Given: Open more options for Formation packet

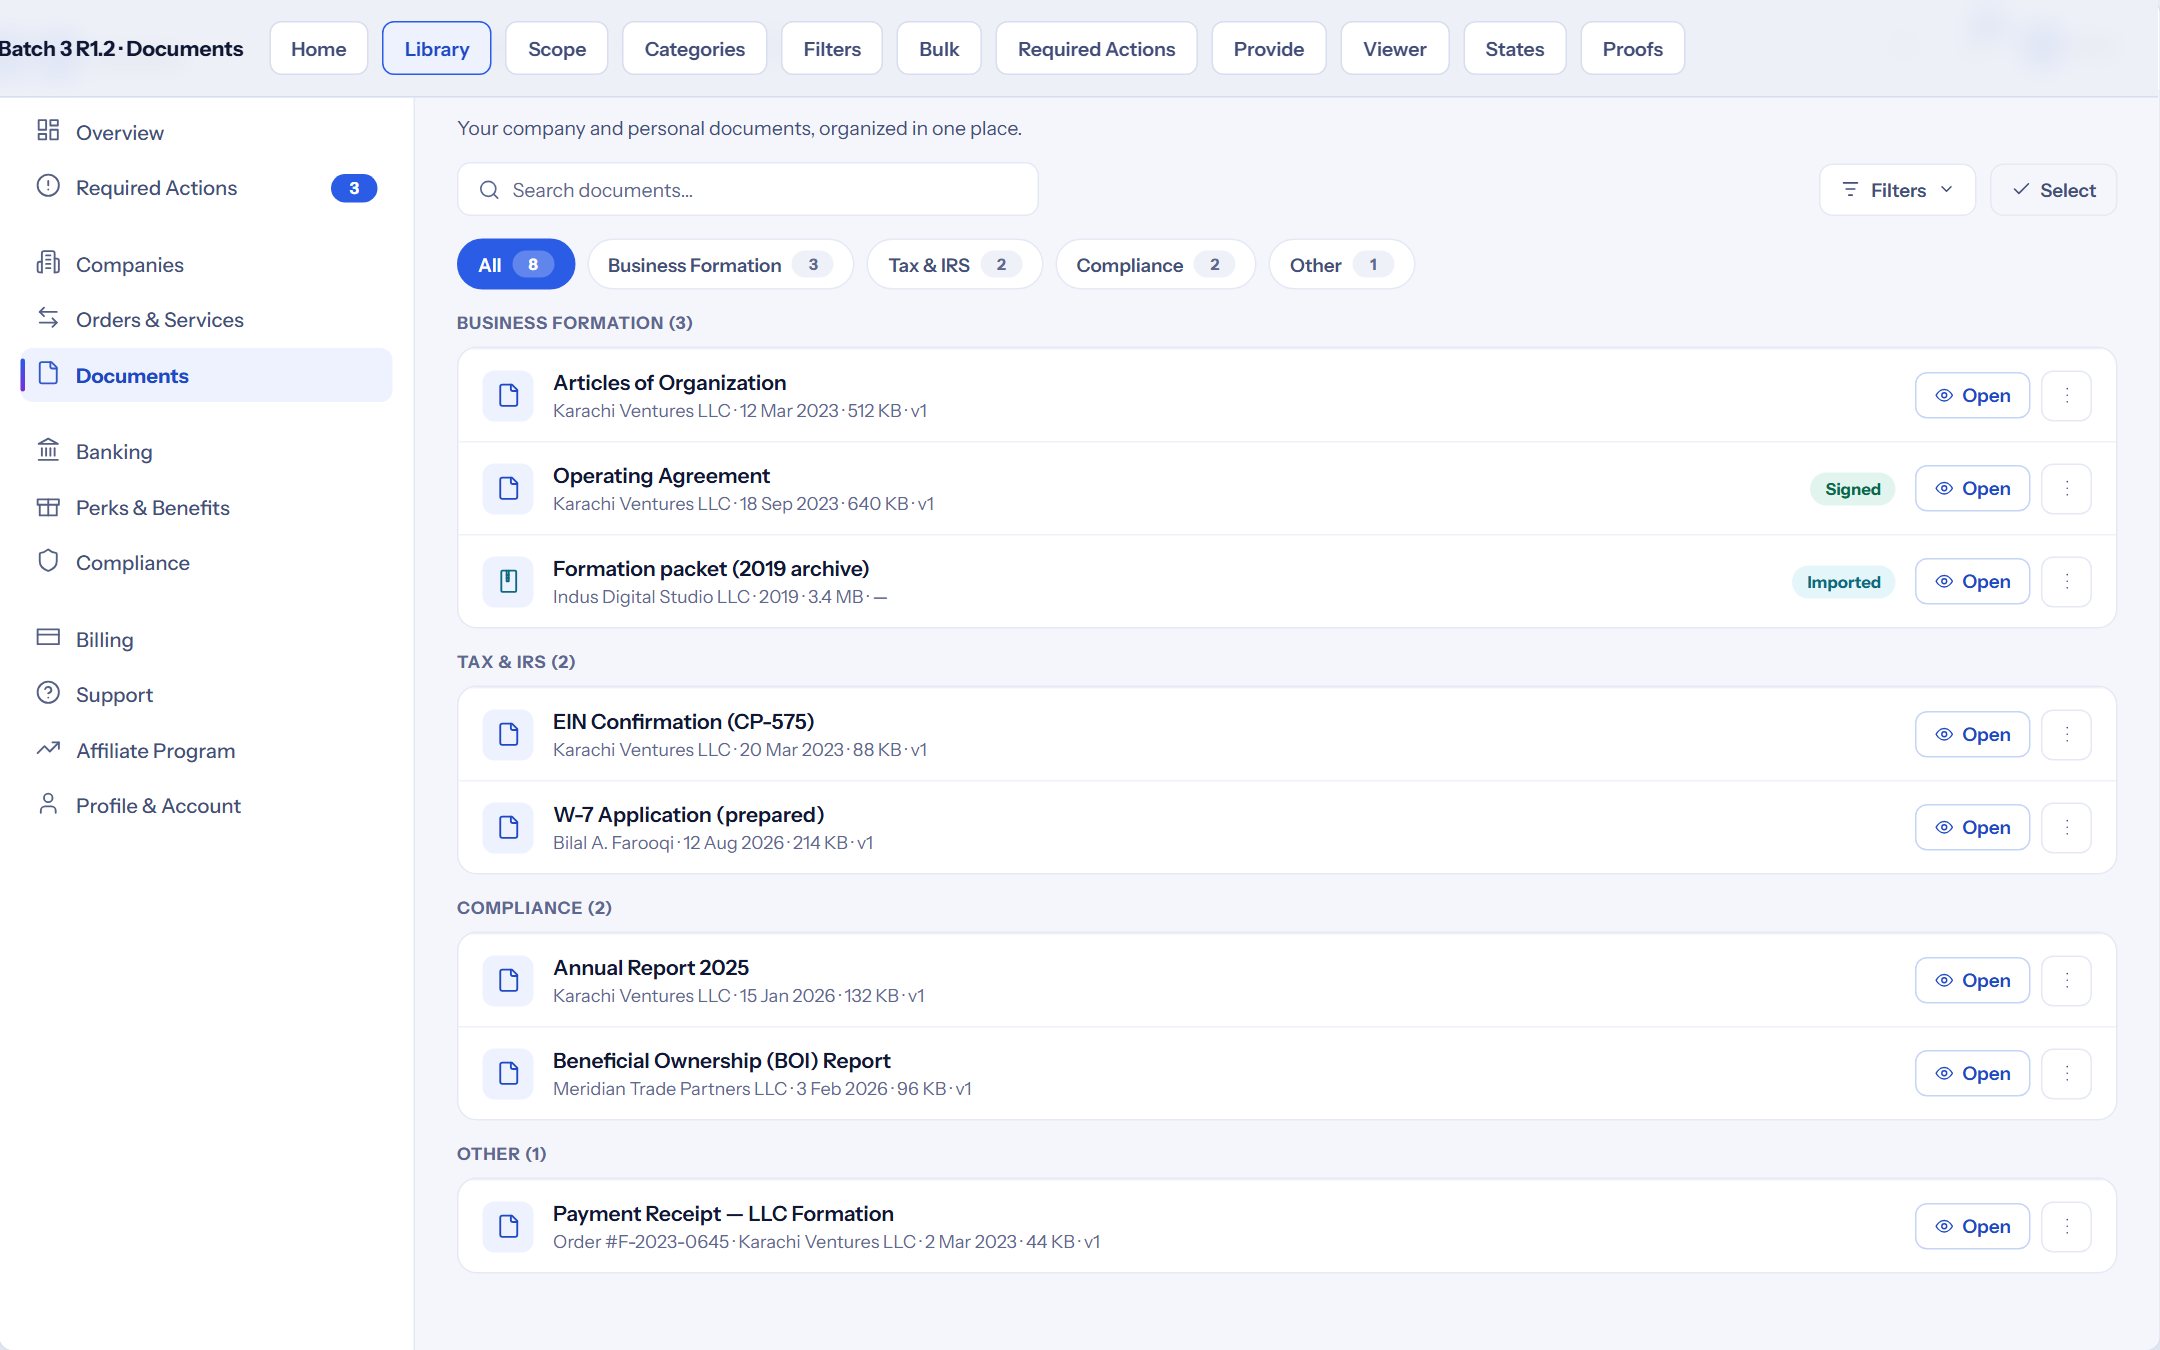Looking at the screenshot, I should [x=2067, y=582].
